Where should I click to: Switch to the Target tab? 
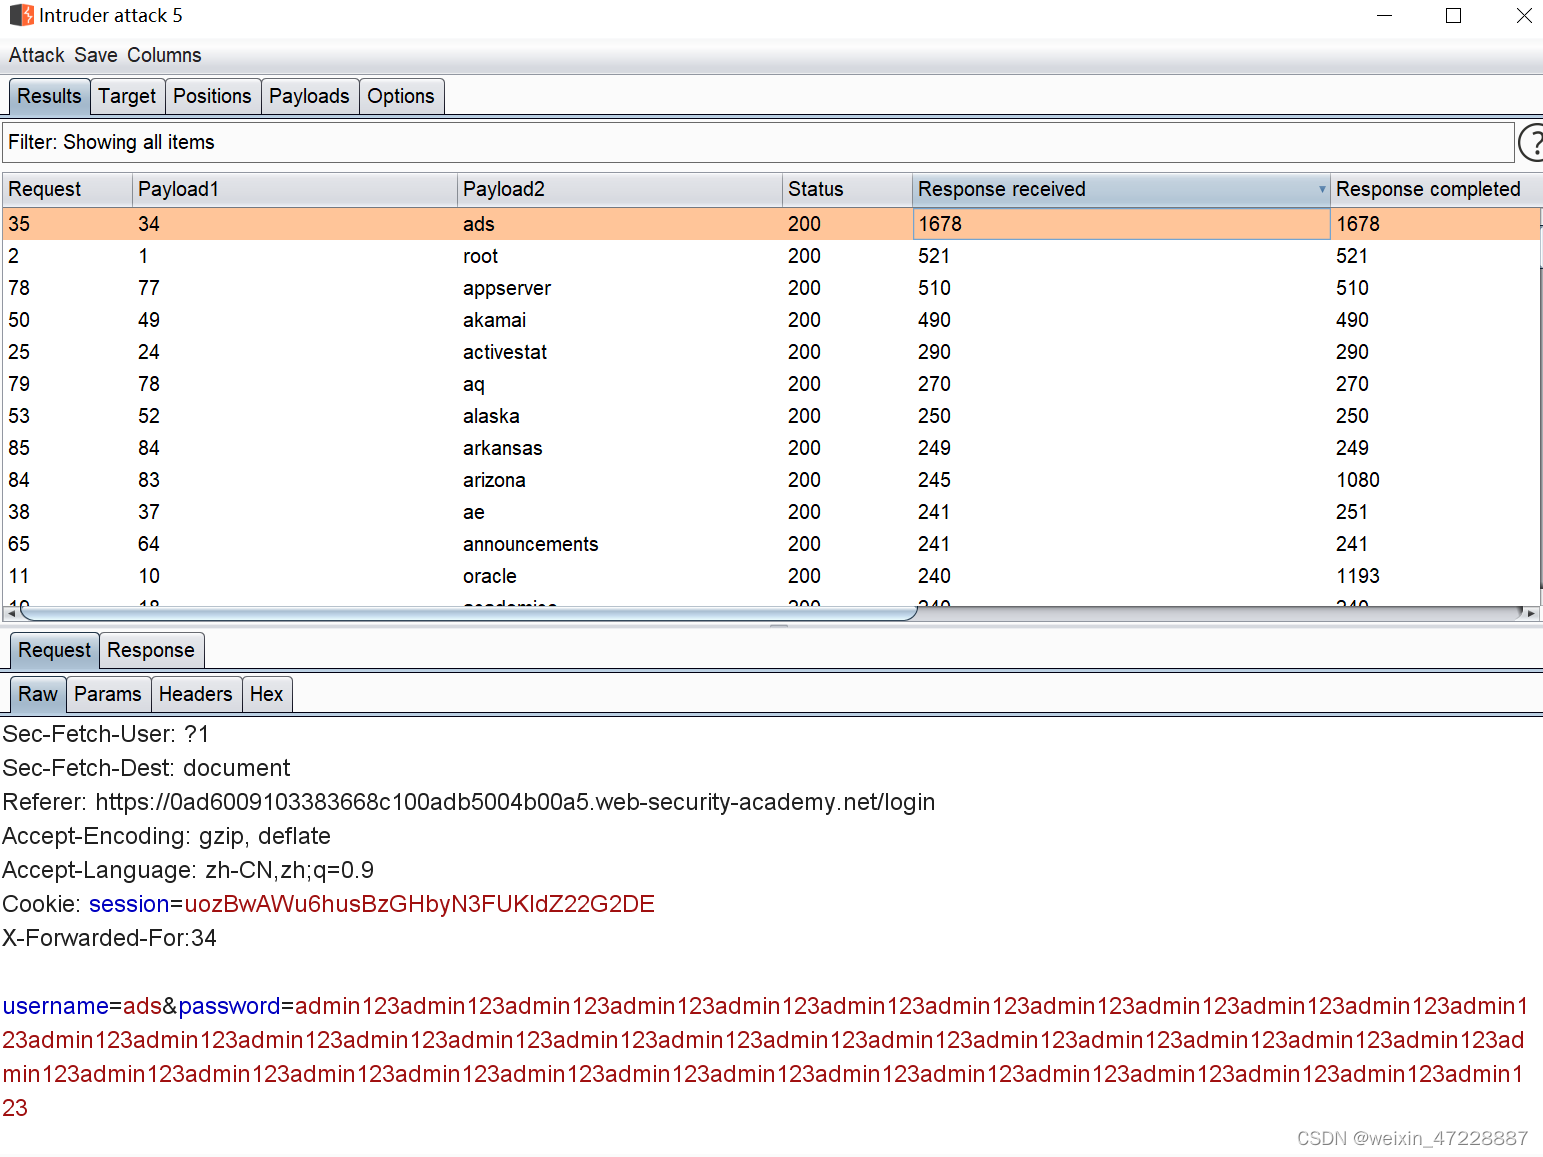pyautogui.click(x=127, y=96)
